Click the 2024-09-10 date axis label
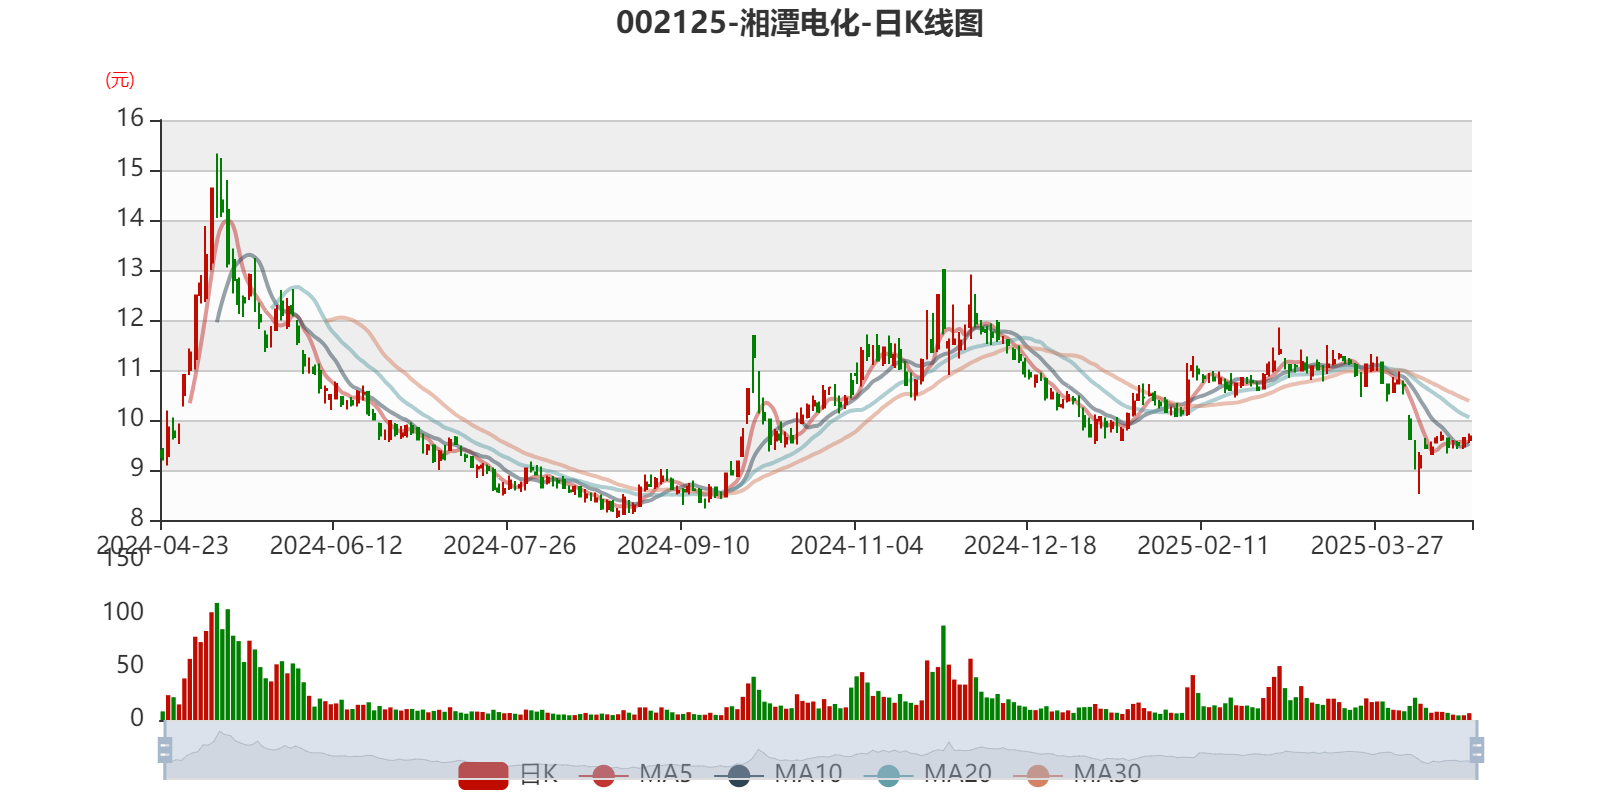 point(683,545)
